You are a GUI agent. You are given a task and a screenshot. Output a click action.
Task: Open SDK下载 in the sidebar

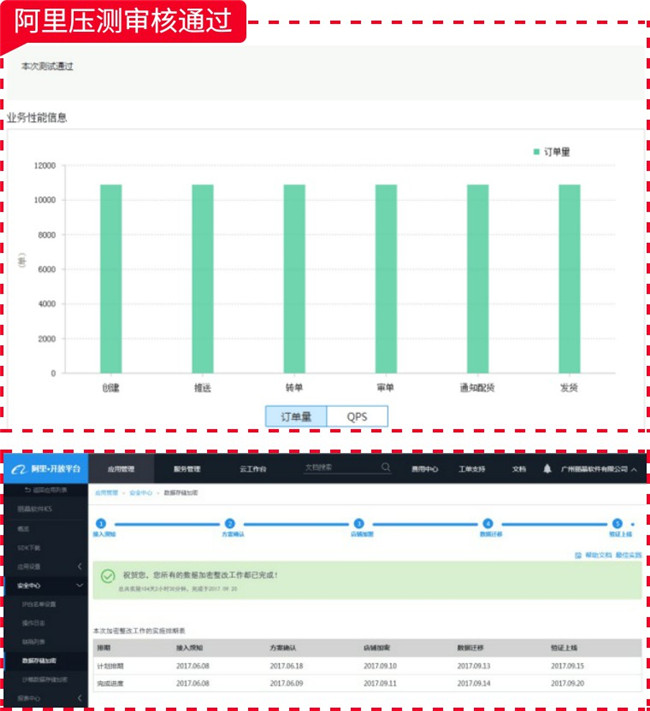[29, 548]
